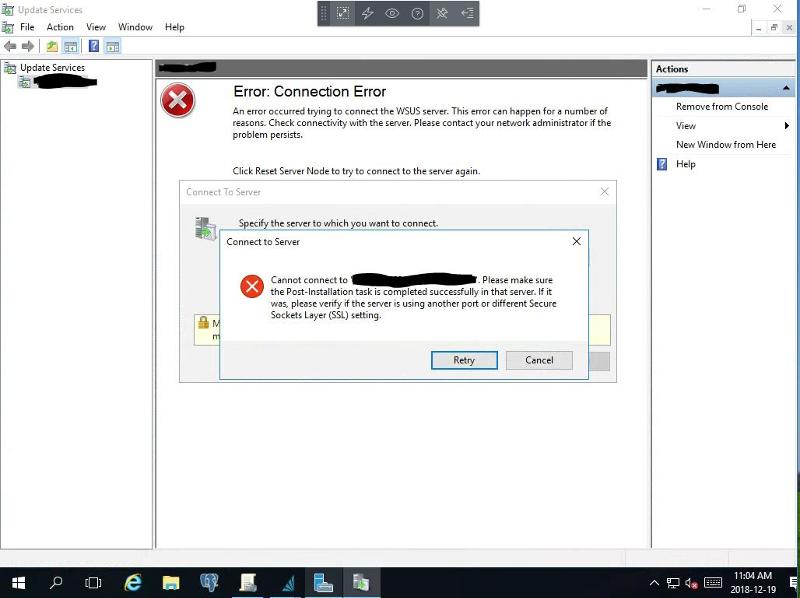Viewport: 800px width, 598px height.
Task: Open File Explorer from the taskbar
Action: pos(171,583)
